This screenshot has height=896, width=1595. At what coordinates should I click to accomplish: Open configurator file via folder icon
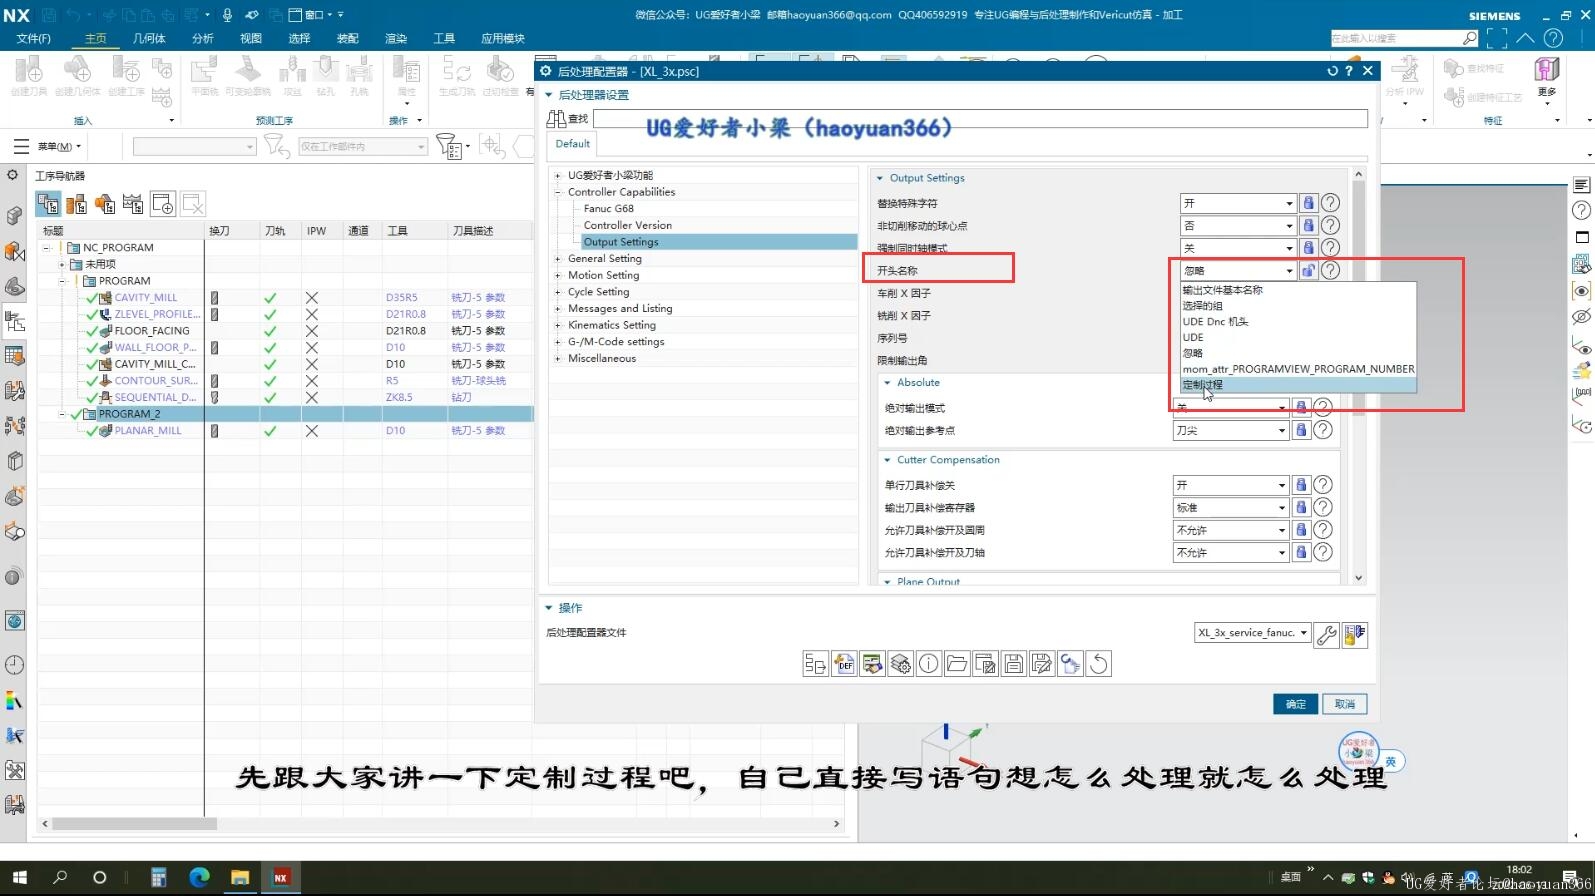[957, 664]
